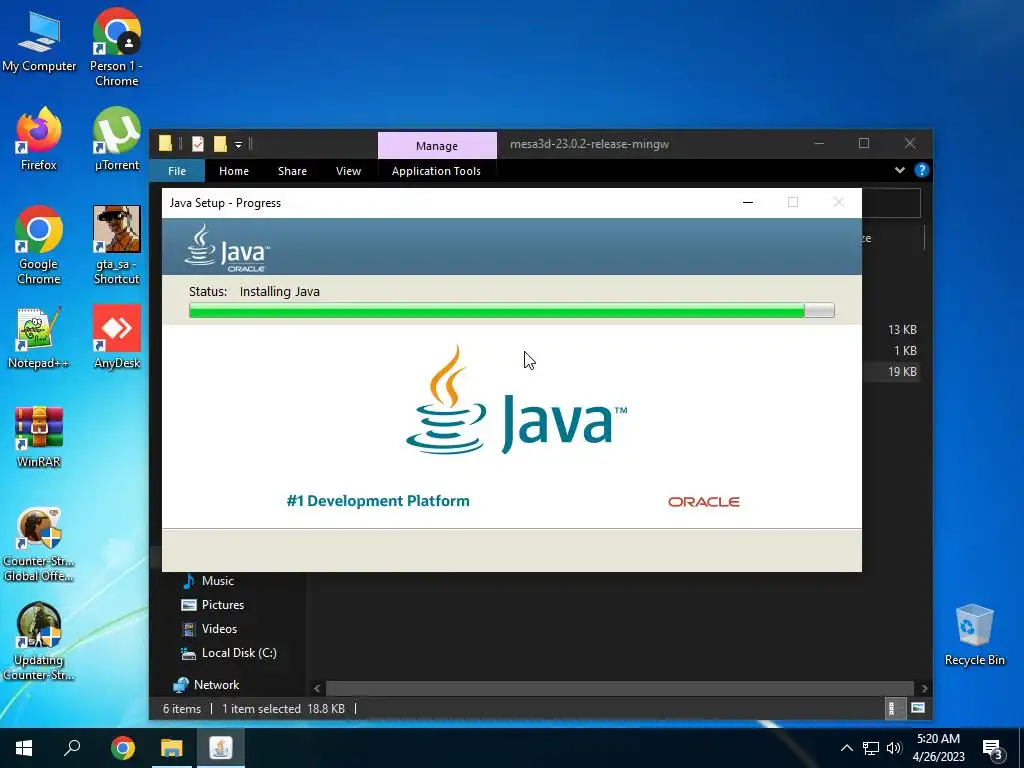
Task: Switch Explorer to large icons view
Action: coord(918,708)
